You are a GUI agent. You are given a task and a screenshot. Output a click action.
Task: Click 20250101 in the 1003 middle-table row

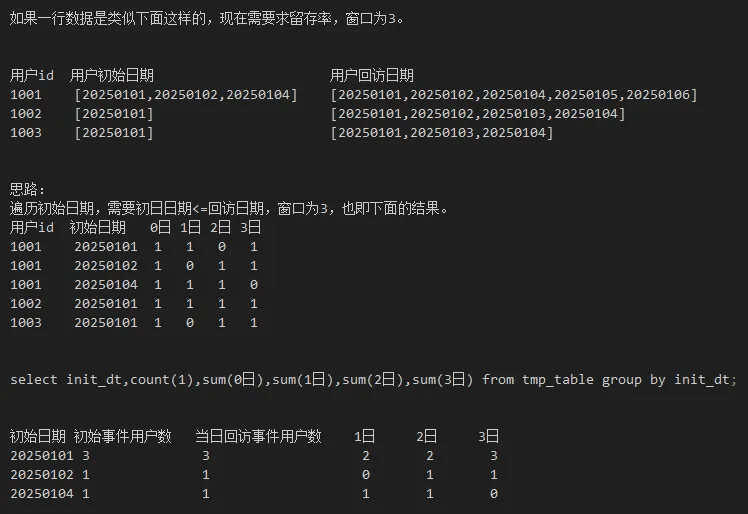pos(105,322)
